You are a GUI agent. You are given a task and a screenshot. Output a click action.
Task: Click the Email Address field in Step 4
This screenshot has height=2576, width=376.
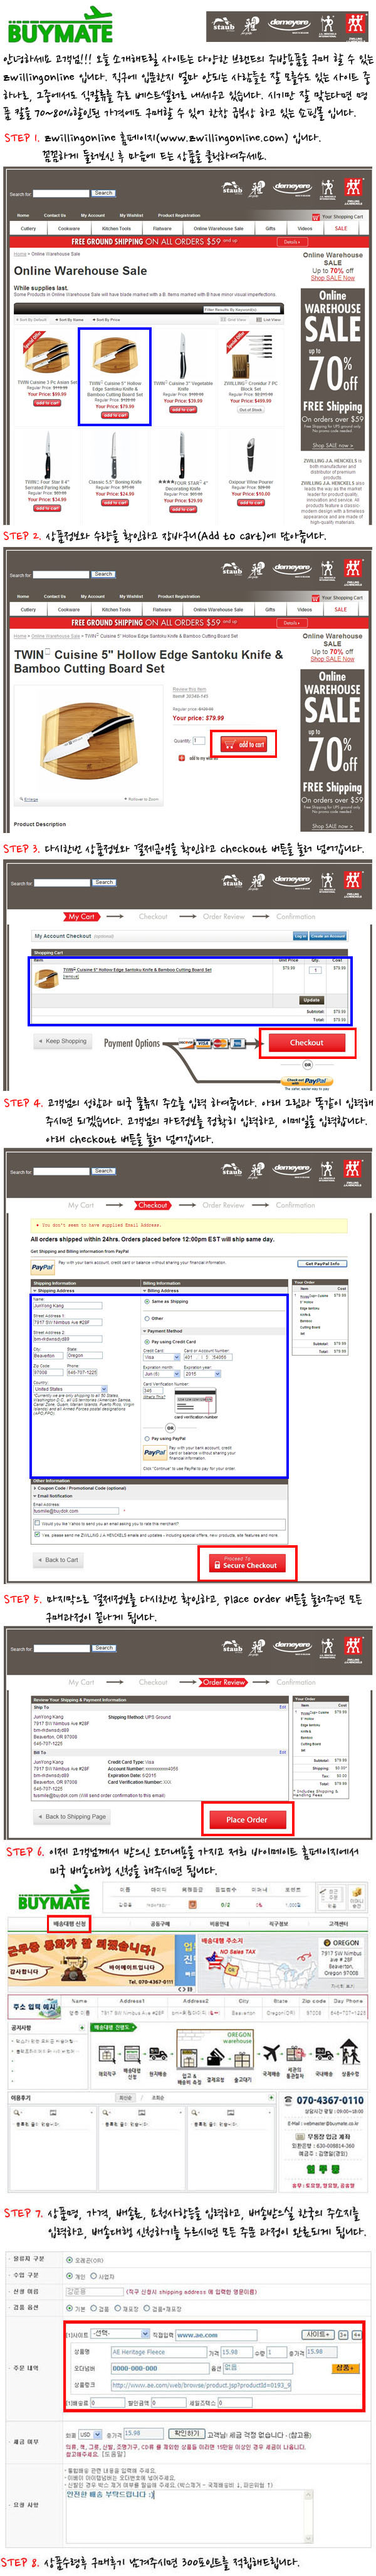tap(75, 1511)
